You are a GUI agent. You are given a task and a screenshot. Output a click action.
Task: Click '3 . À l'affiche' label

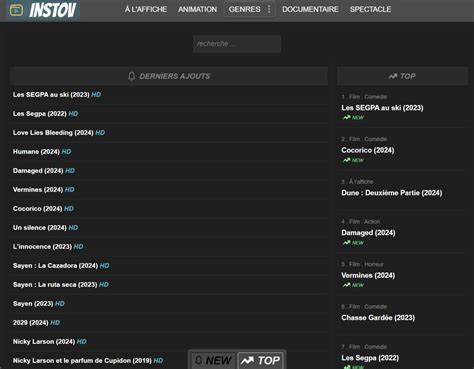pyautogui.click(x=357, y=182)
